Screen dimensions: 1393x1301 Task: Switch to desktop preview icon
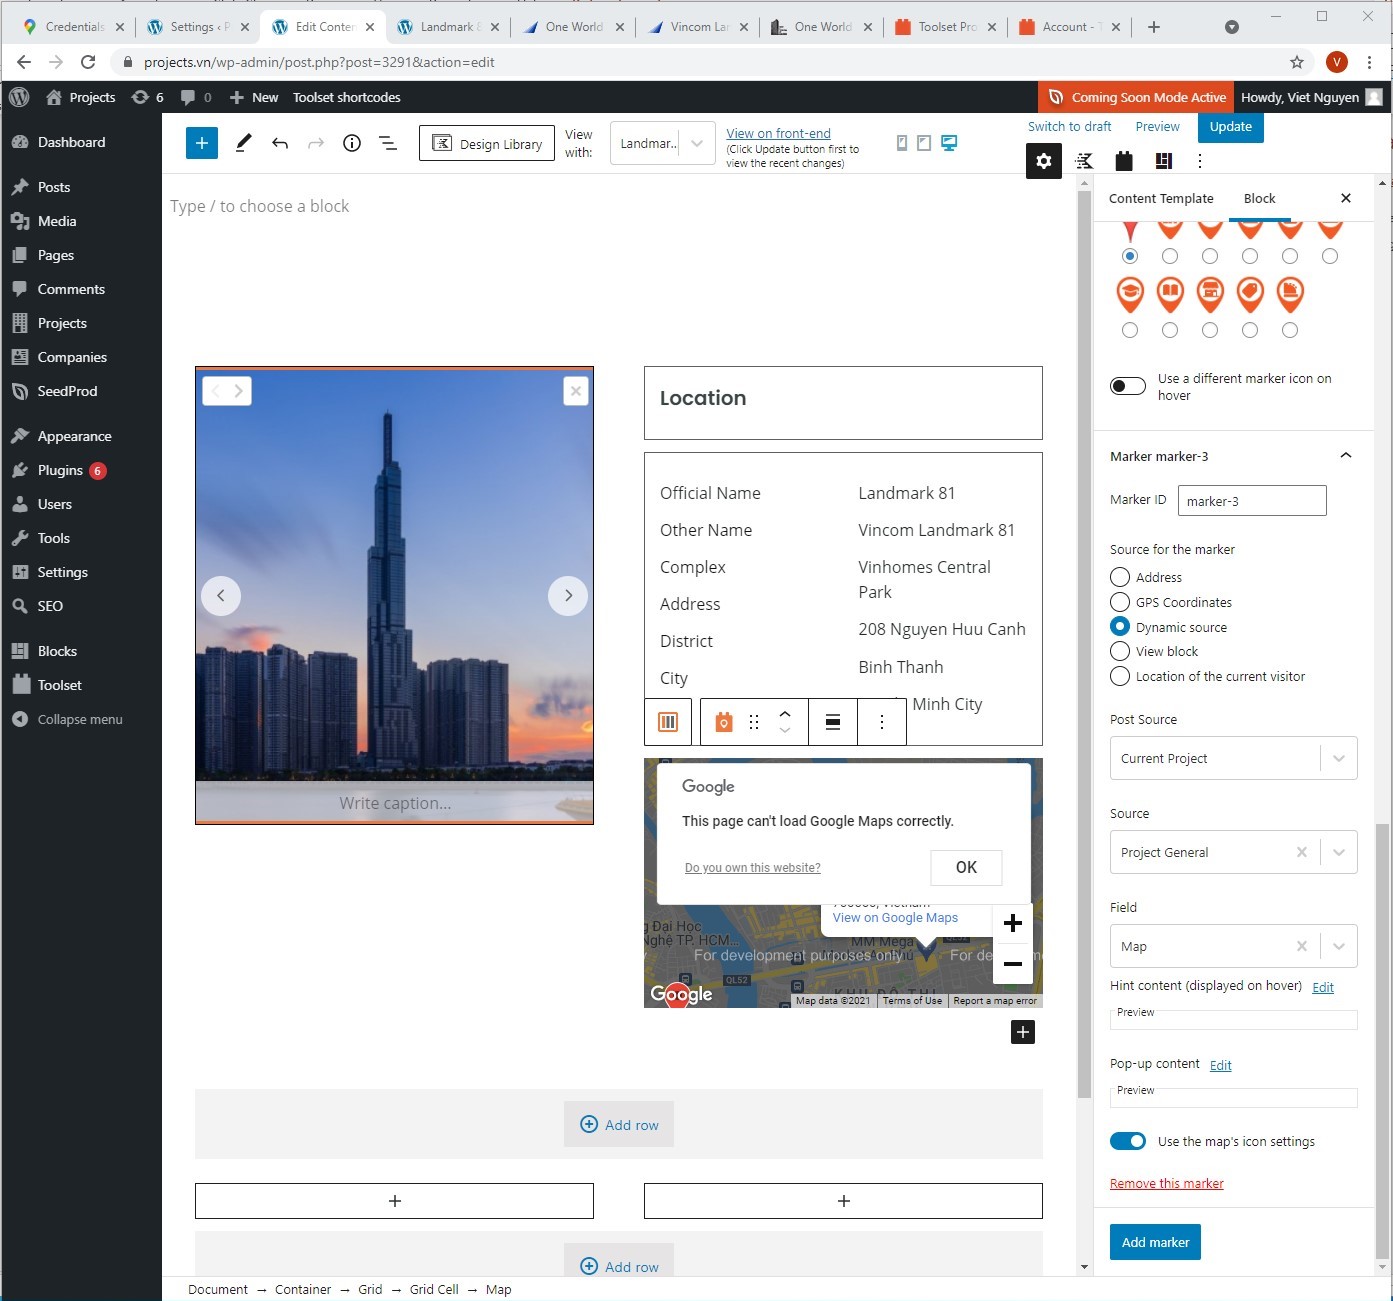click(949, 143)
